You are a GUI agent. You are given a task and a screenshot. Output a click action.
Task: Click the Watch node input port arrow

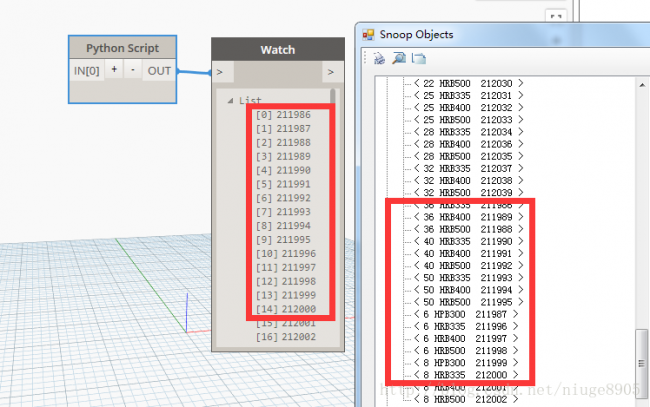[x=220, y=72]
